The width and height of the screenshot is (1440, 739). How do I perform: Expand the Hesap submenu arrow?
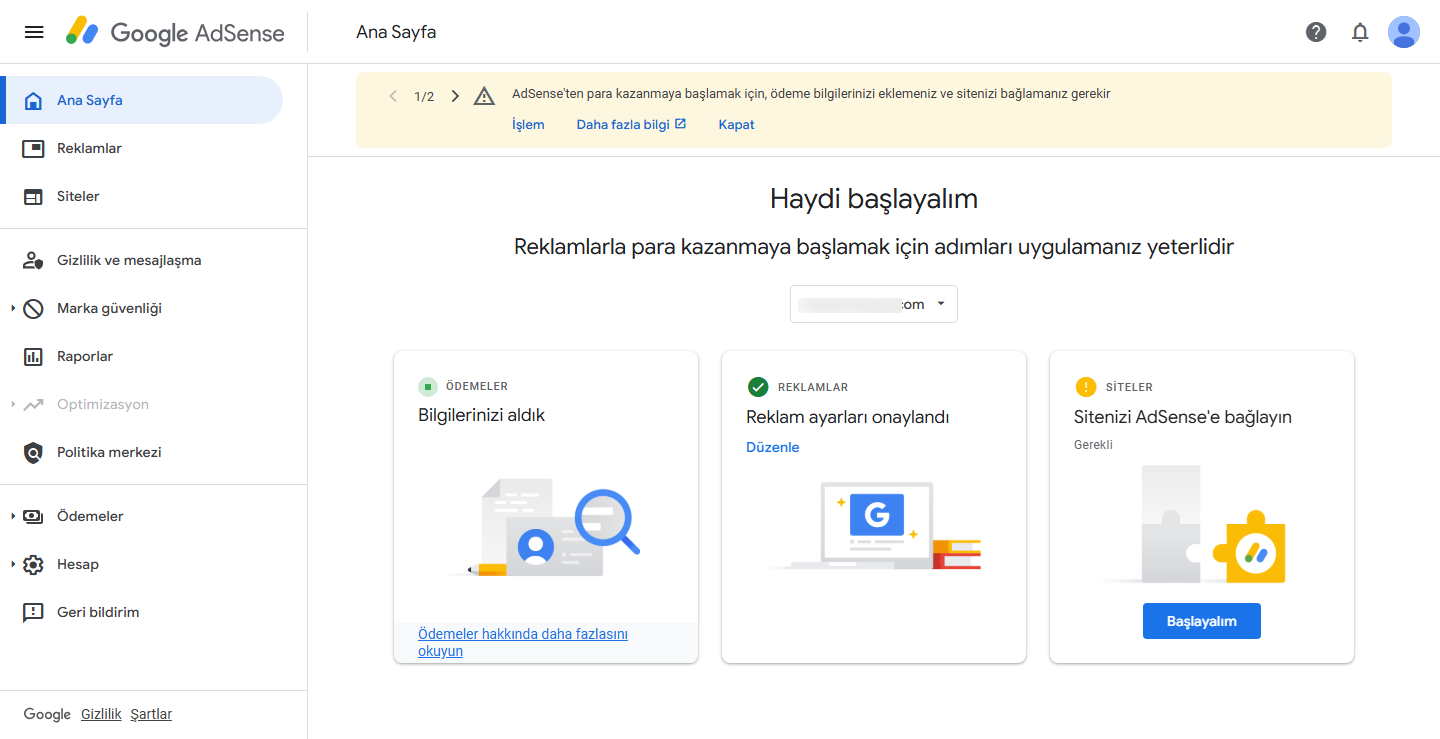pyautogui.click(x=13, y=564)
